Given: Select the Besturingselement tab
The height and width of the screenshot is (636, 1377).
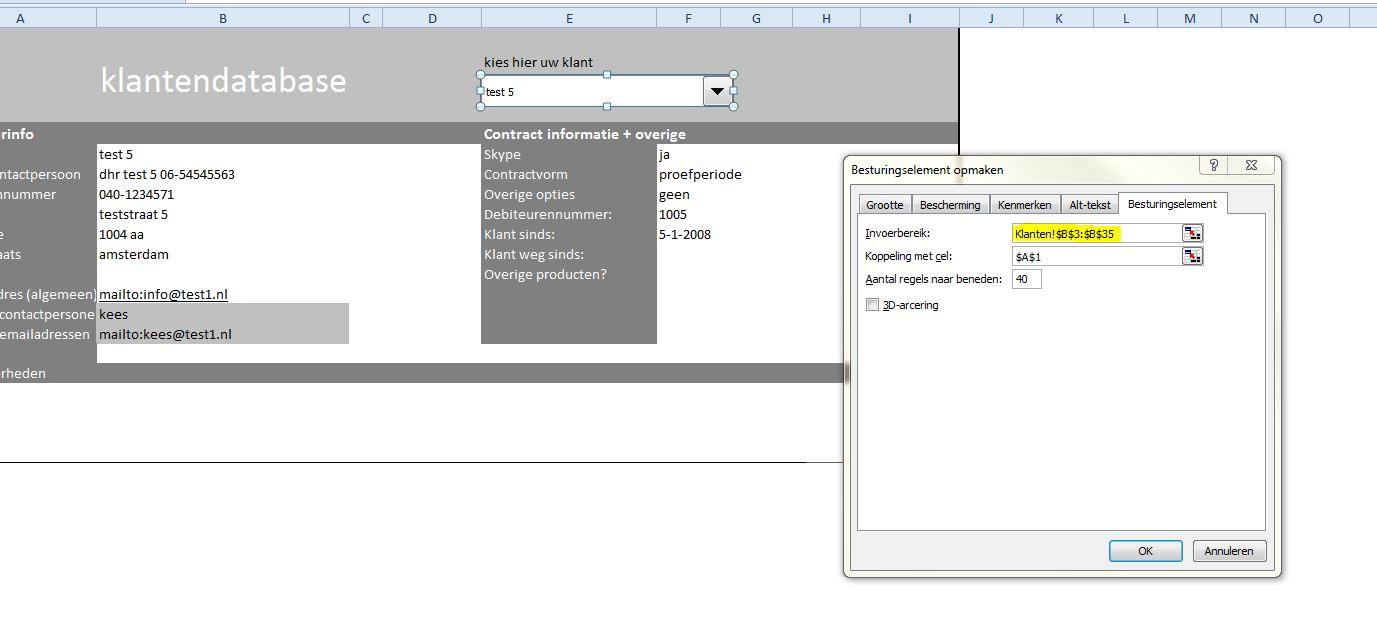Looking at the screenshot, I should click(1172, 204).
